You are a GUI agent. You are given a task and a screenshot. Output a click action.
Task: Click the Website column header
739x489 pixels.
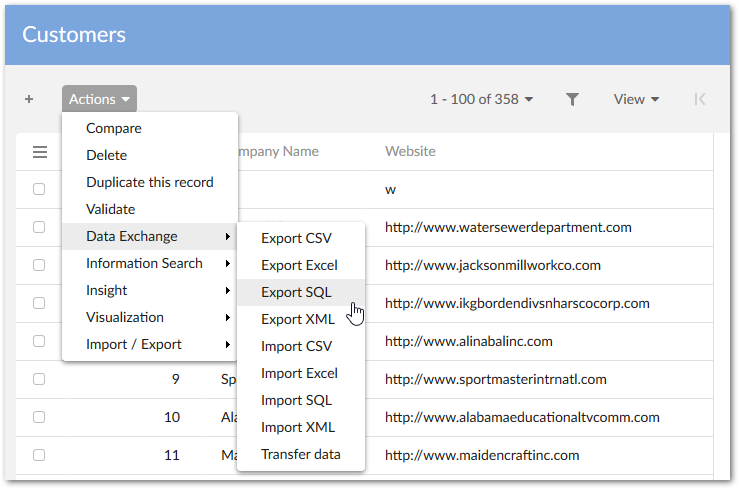[x=410, y=152]
